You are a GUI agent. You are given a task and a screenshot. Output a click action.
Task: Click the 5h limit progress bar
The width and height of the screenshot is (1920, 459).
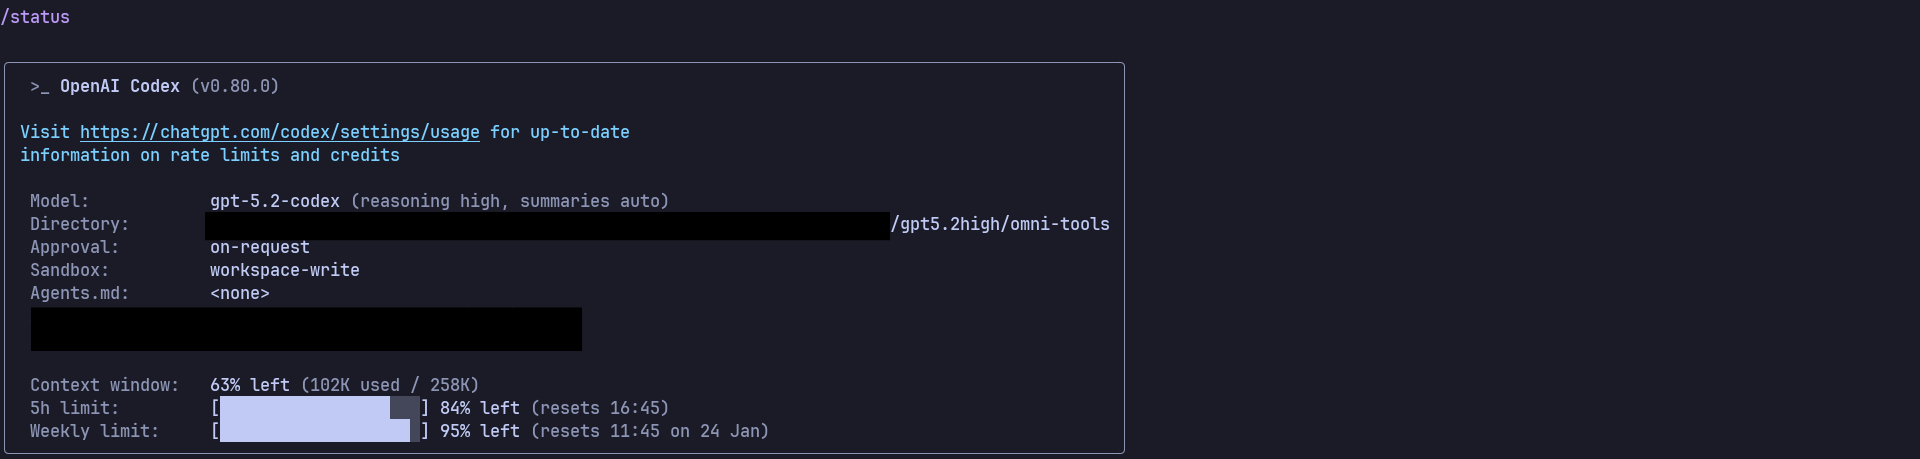click(319, 408)
